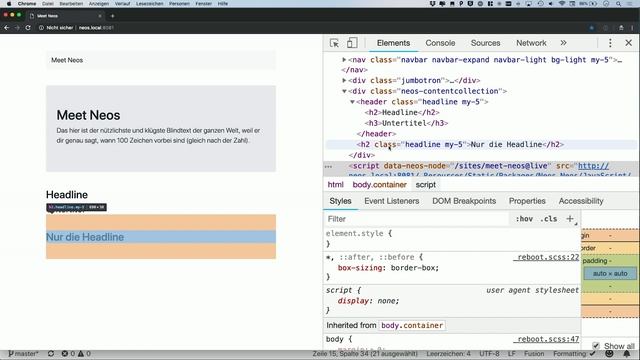Viewport: 640px width, 360px height.
Task: Click the element.style rule block
Action: point(452,238)
